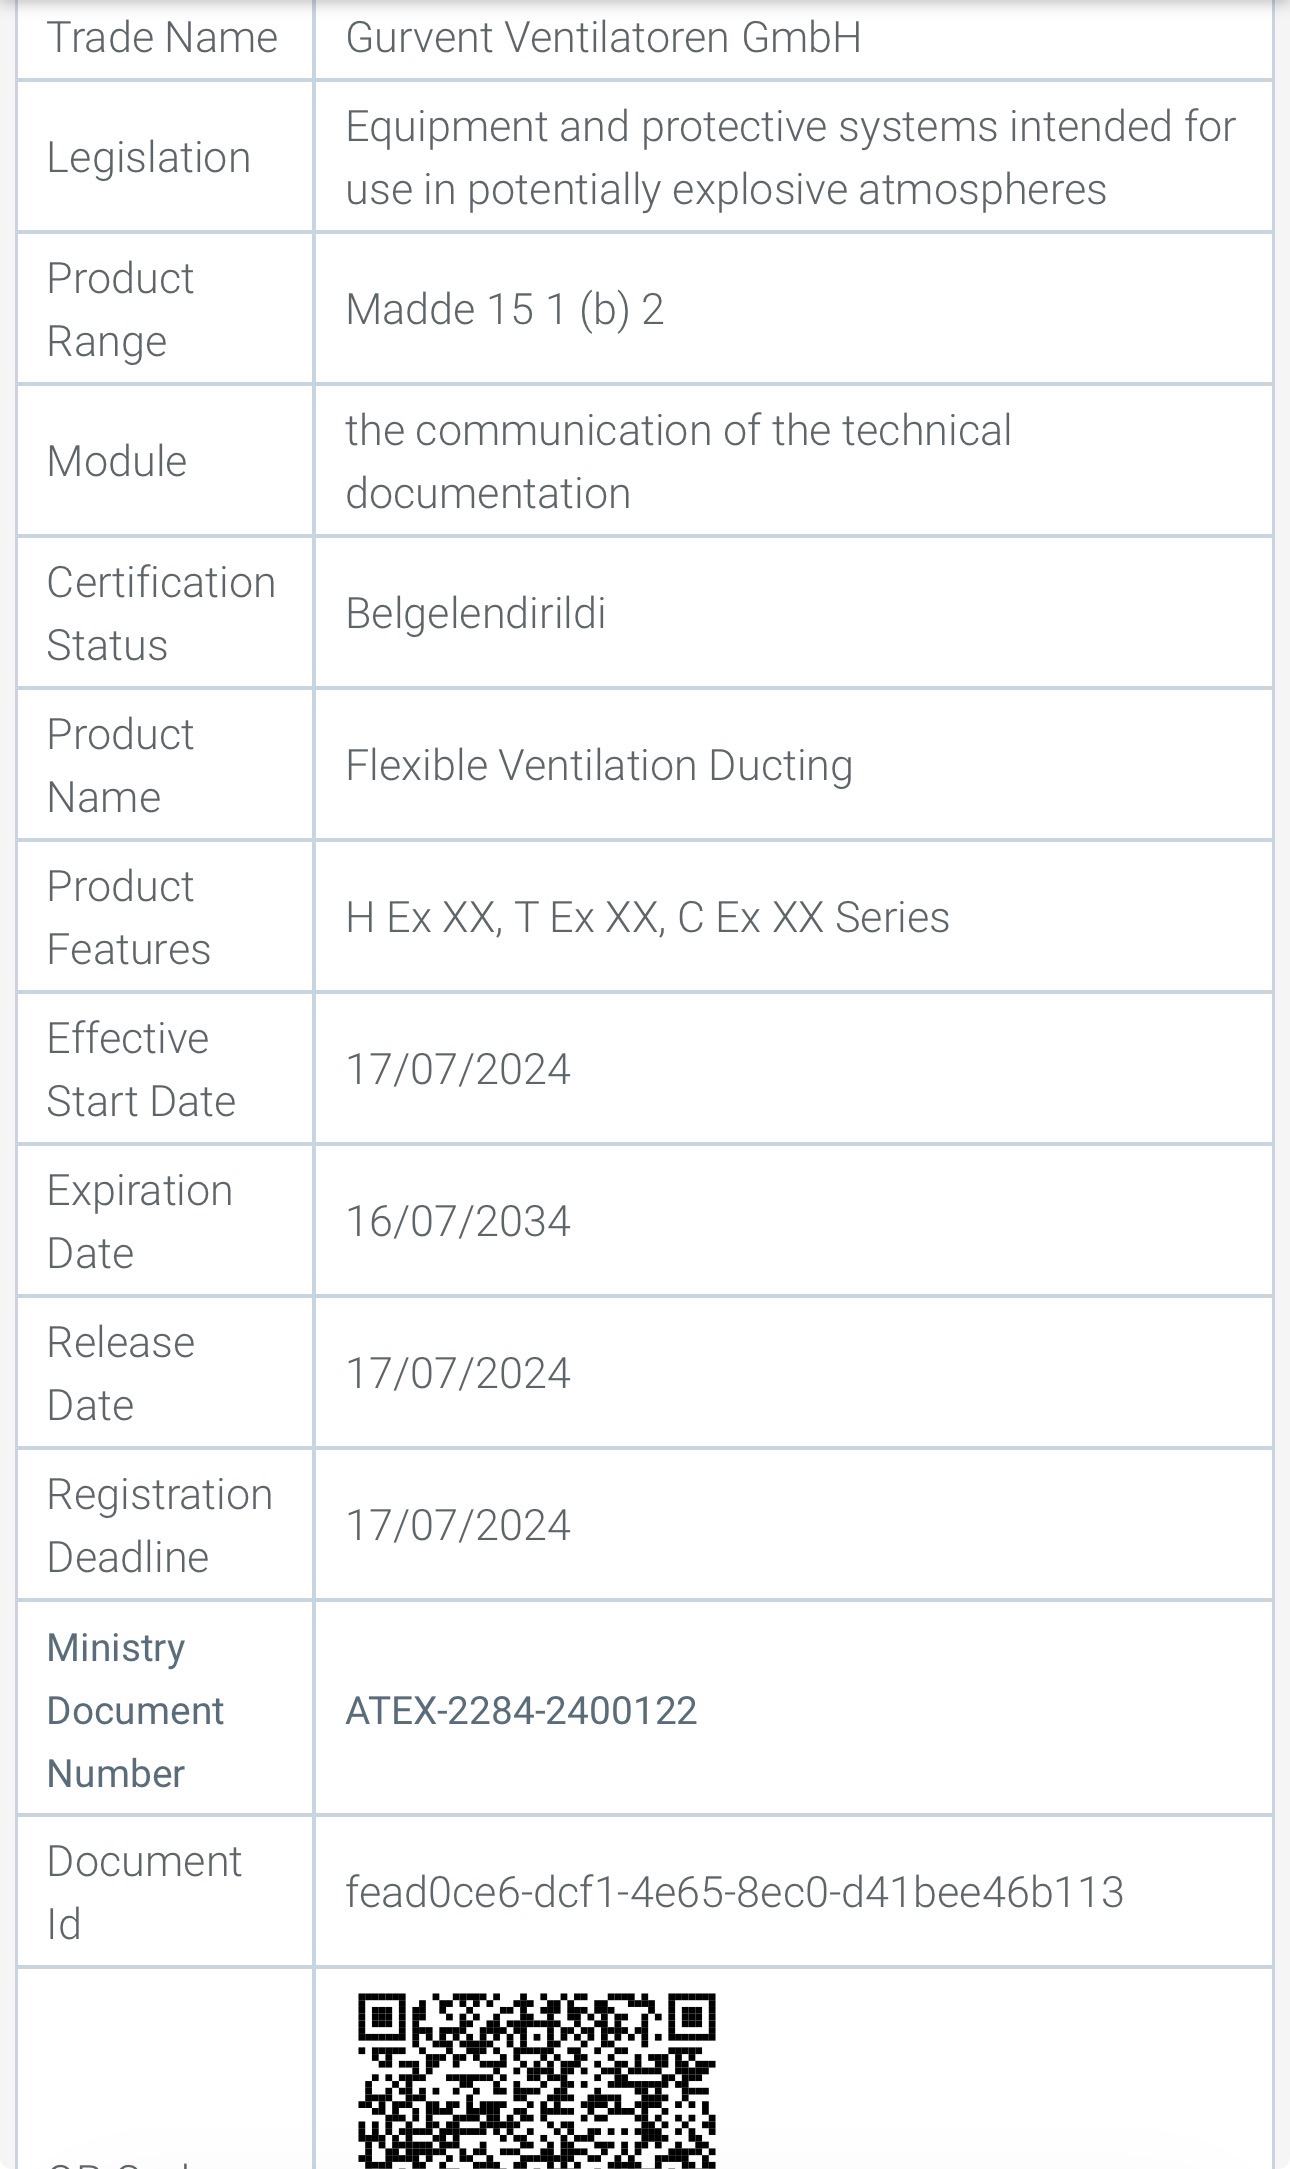Select the Document Id value text
The width and height of the screenshot is (1290, 2169).
[x=734, y=1892]
